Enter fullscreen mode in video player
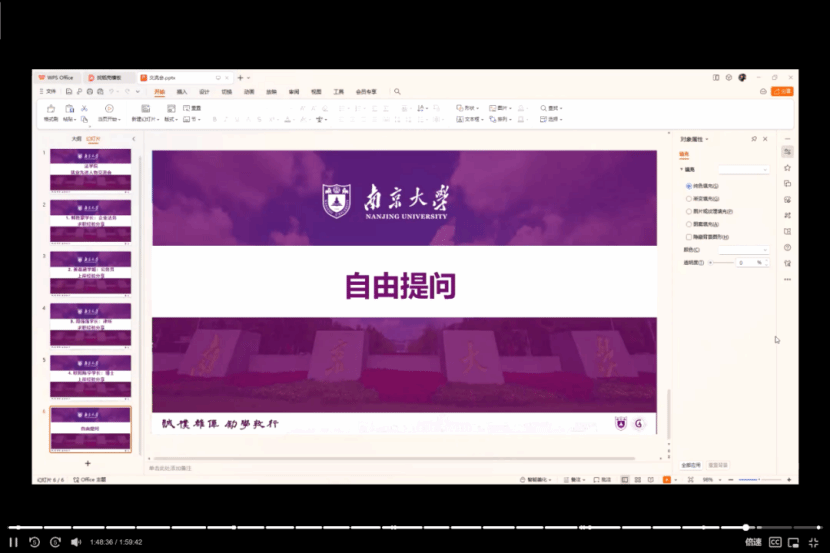The width and height of the screenshot is (830, 554). (x=813, y=542)
